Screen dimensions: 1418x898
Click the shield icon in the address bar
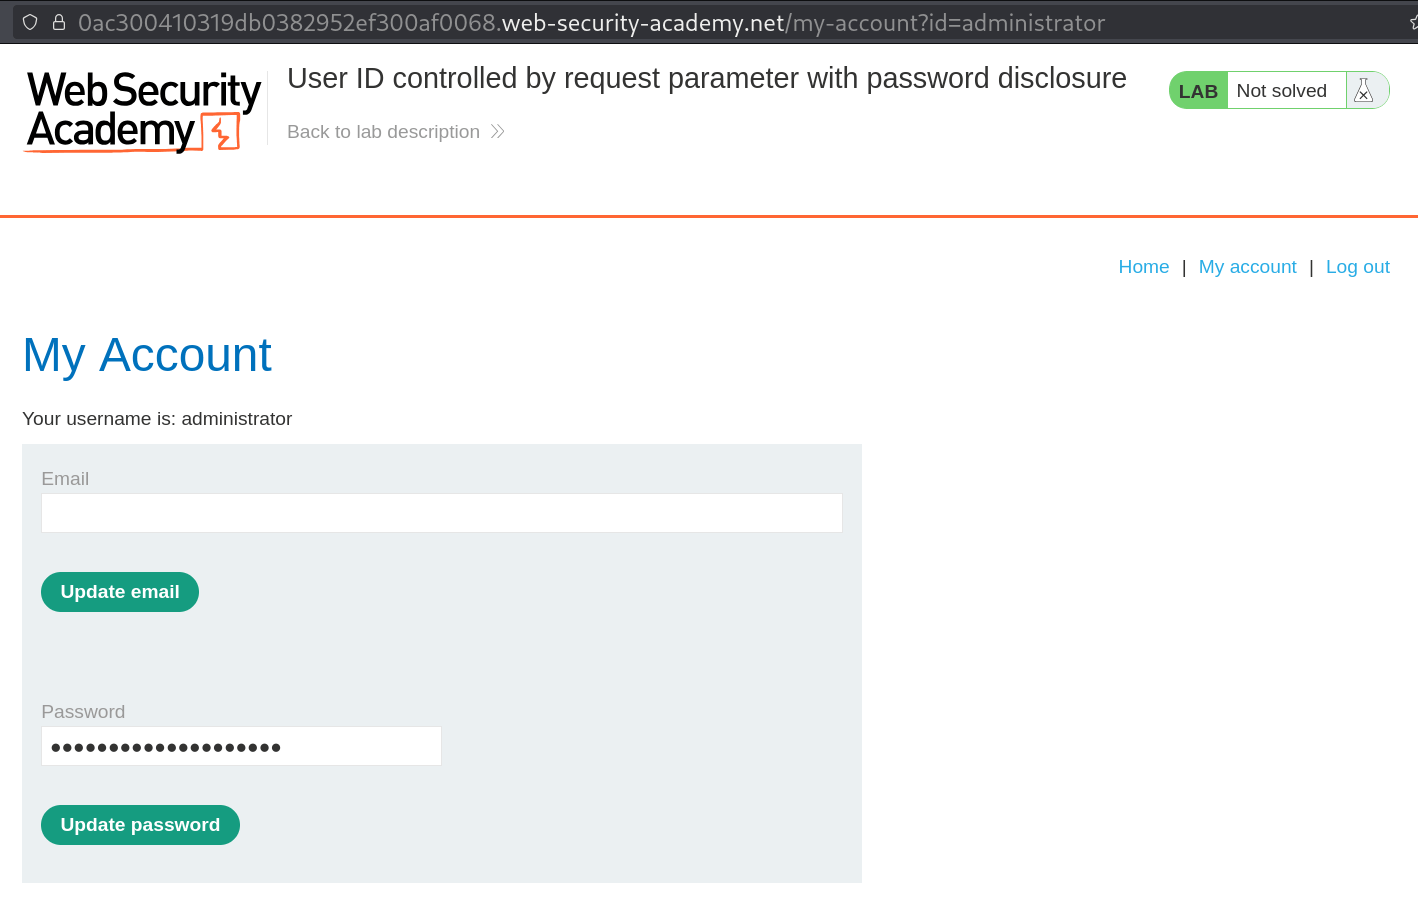click(29, 22)
